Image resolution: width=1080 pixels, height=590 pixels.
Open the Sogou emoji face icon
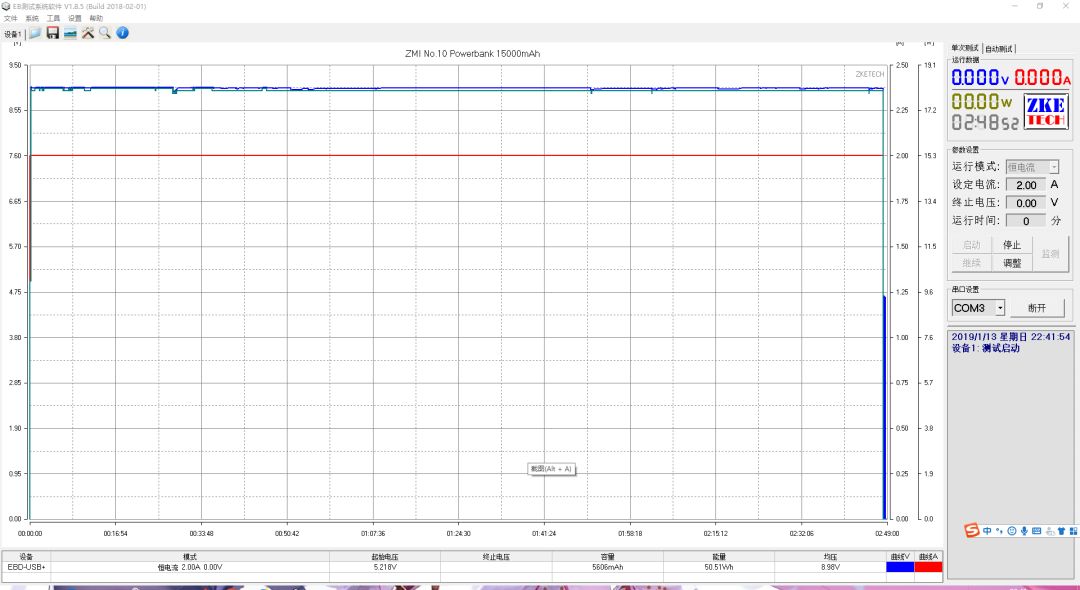pyautogui.click(x=1012, y=531)
